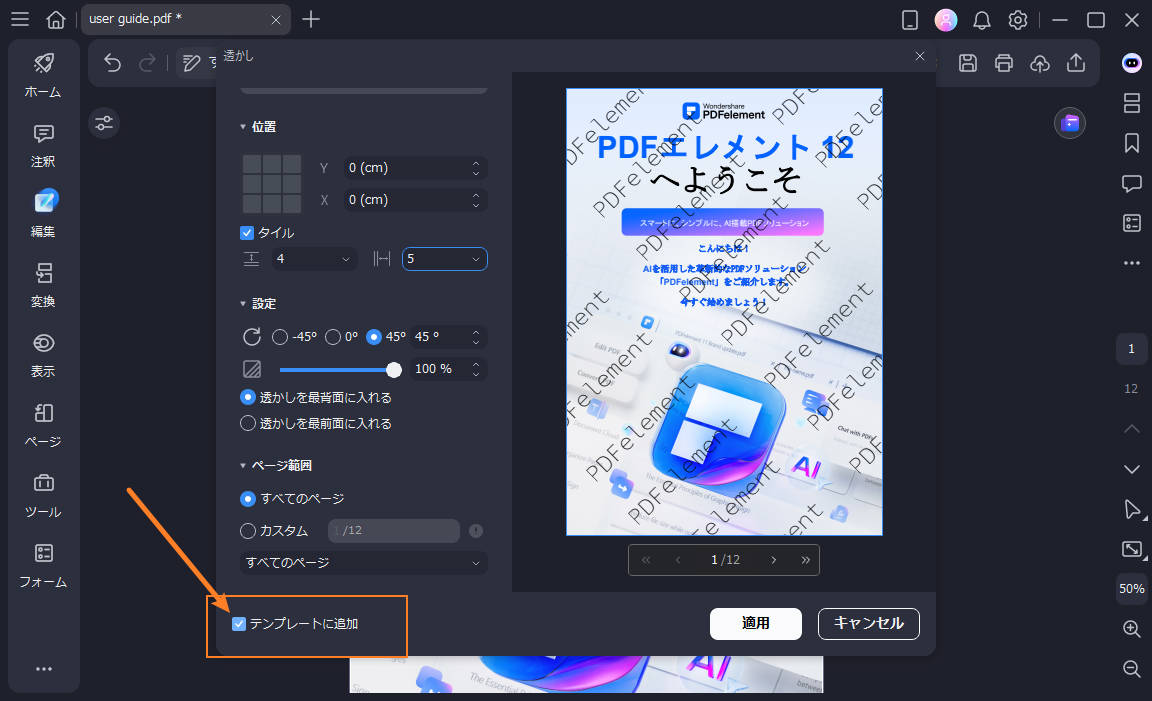Viewport: 1152px width, 701px height.
Task: Open the hamburger menu top left
Action: 20,19
